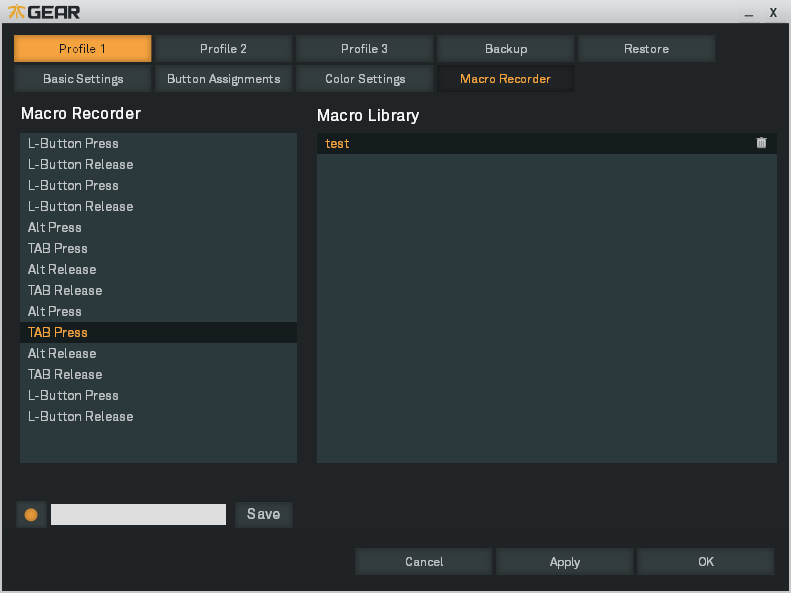791x593 pixels.
Task: Cancel the changes
Action: tap(424, 562)
